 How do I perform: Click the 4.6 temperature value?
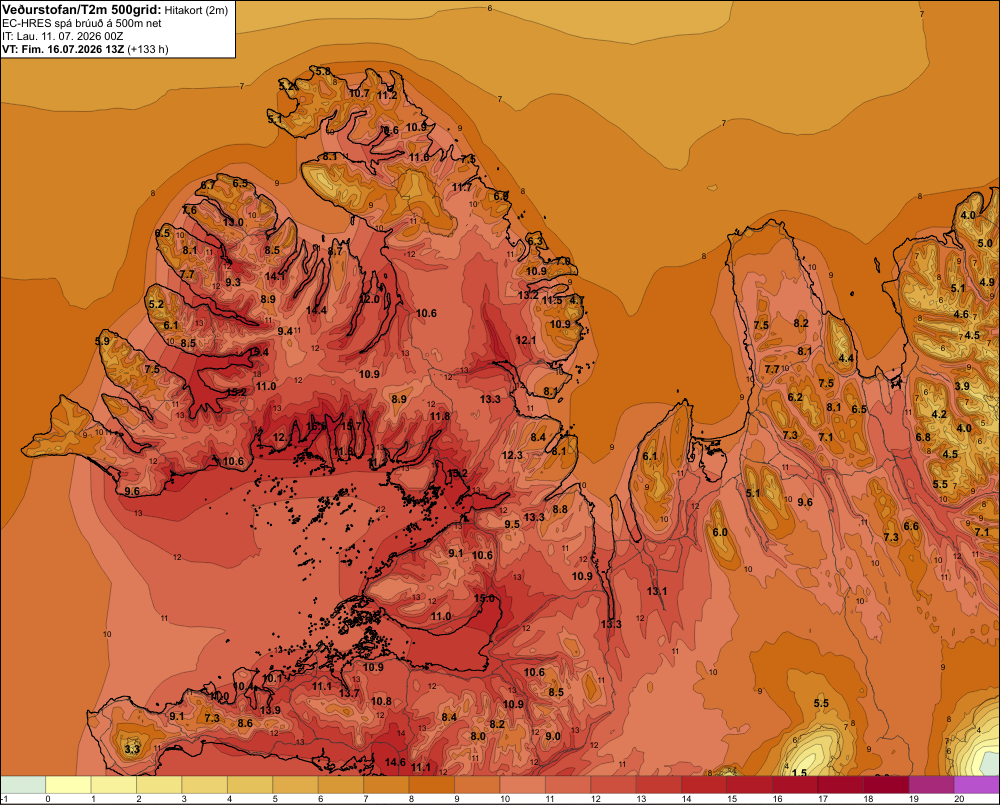tap(961, 314)
